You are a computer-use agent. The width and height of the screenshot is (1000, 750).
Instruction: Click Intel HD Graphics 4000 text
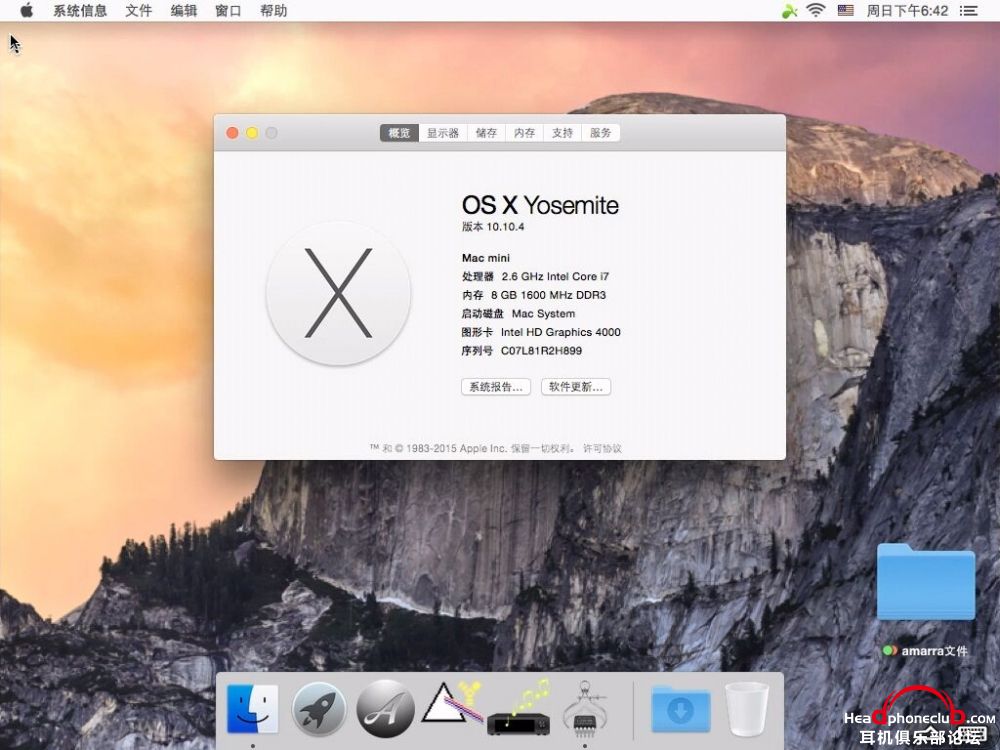point(561,332)
